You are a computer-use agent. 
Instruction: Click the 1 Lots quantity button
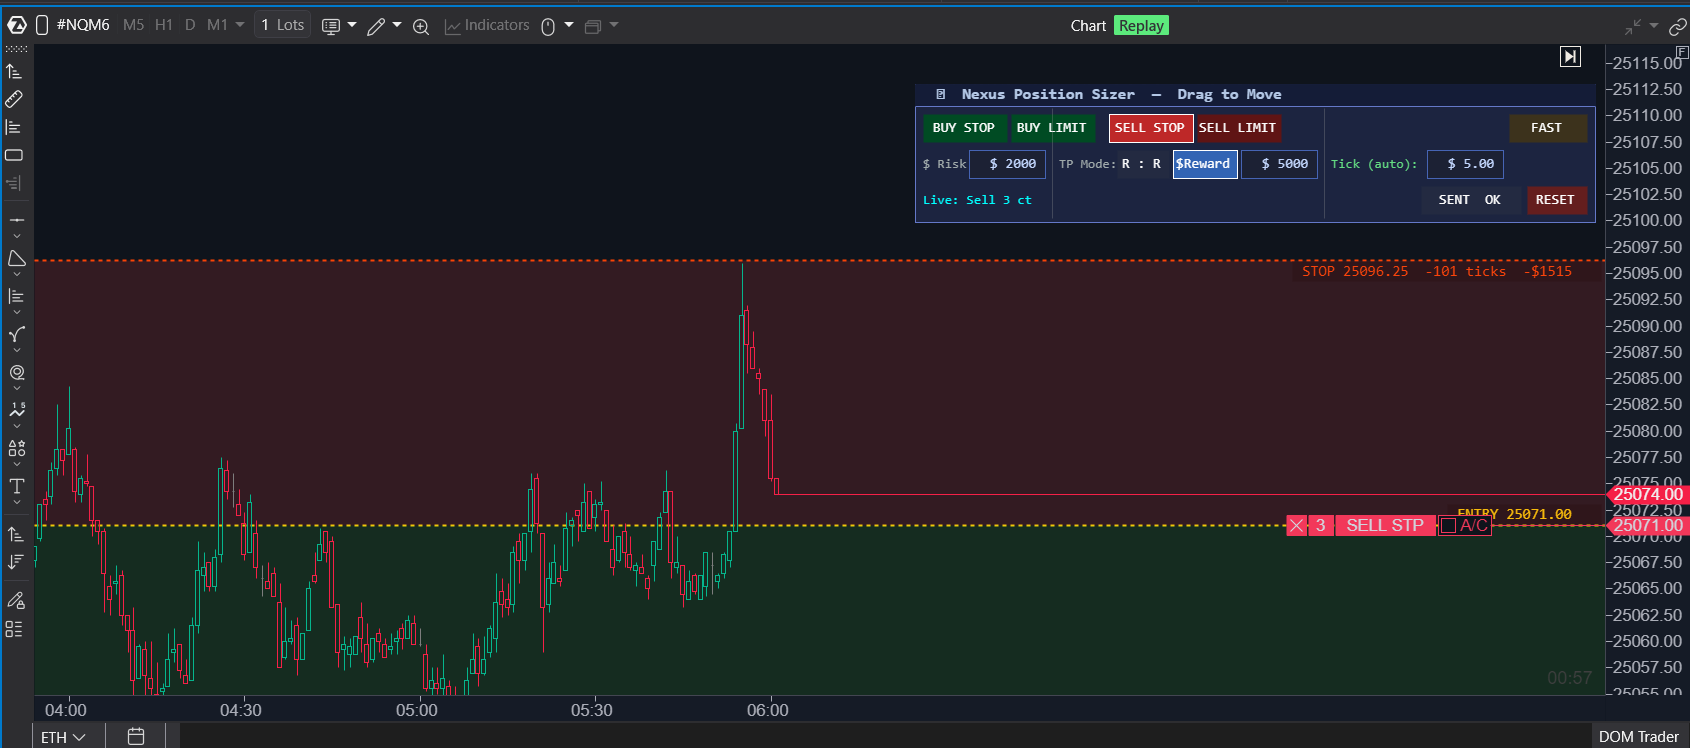click(x=283, y=25)
